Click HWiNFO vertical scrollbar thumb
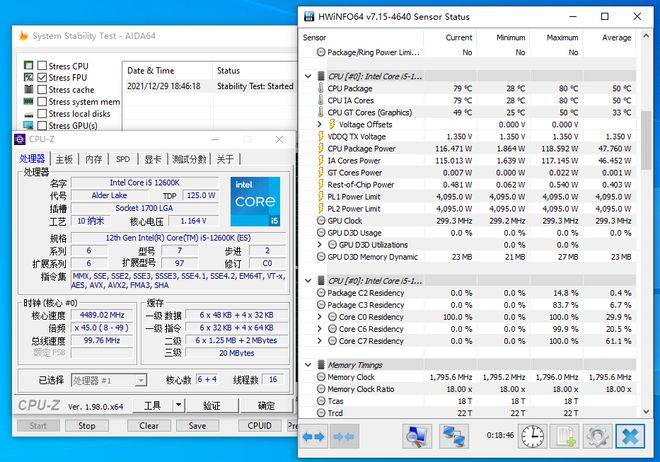The image size is (660, 462). (x=646, y=140)
